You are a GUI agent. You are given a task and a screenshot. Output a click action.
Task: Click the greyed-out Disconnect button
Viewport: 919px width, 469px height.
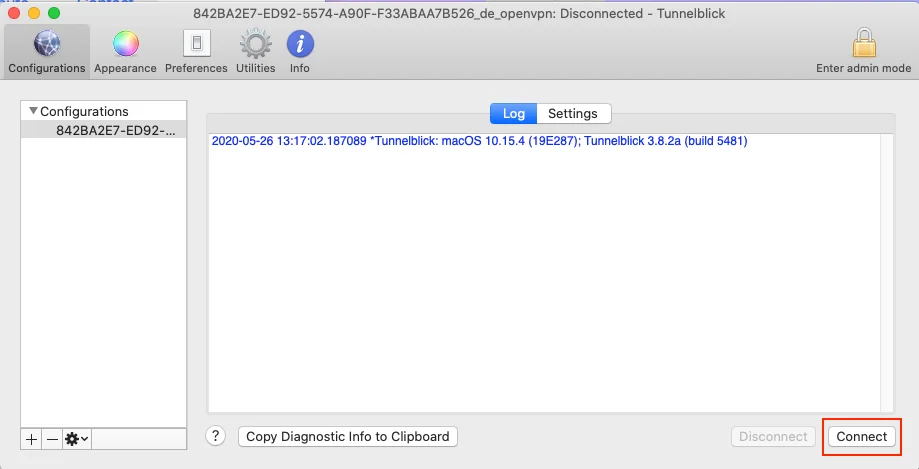coord(773,436)
